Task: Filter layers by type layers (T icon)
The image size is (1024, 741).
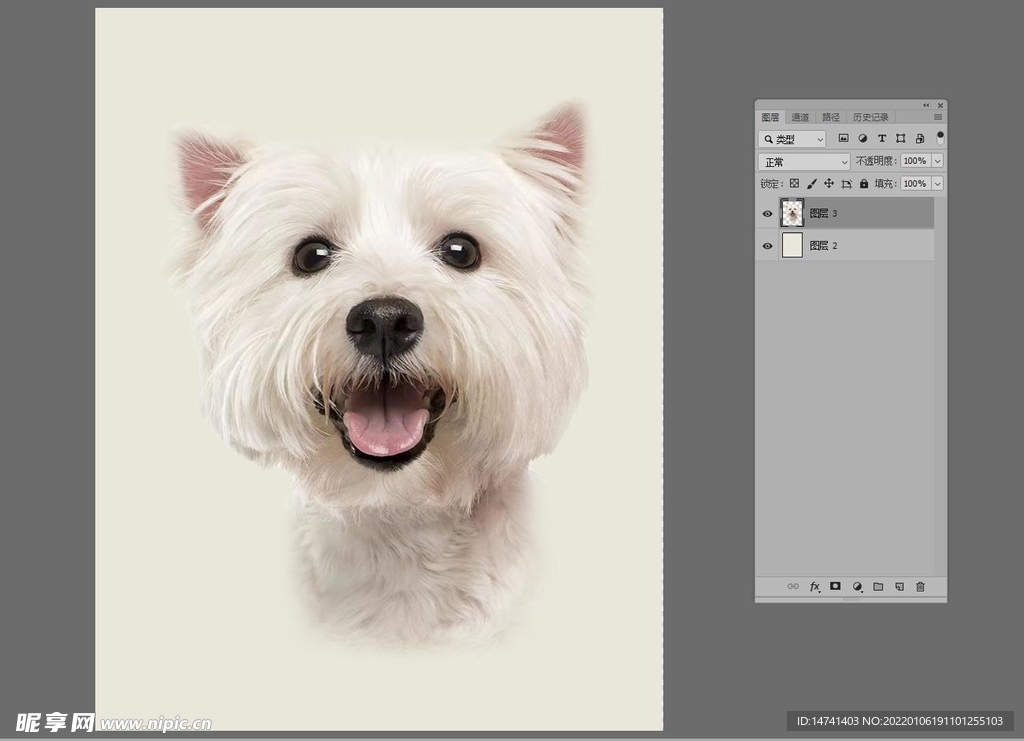Action: [881, 139]
